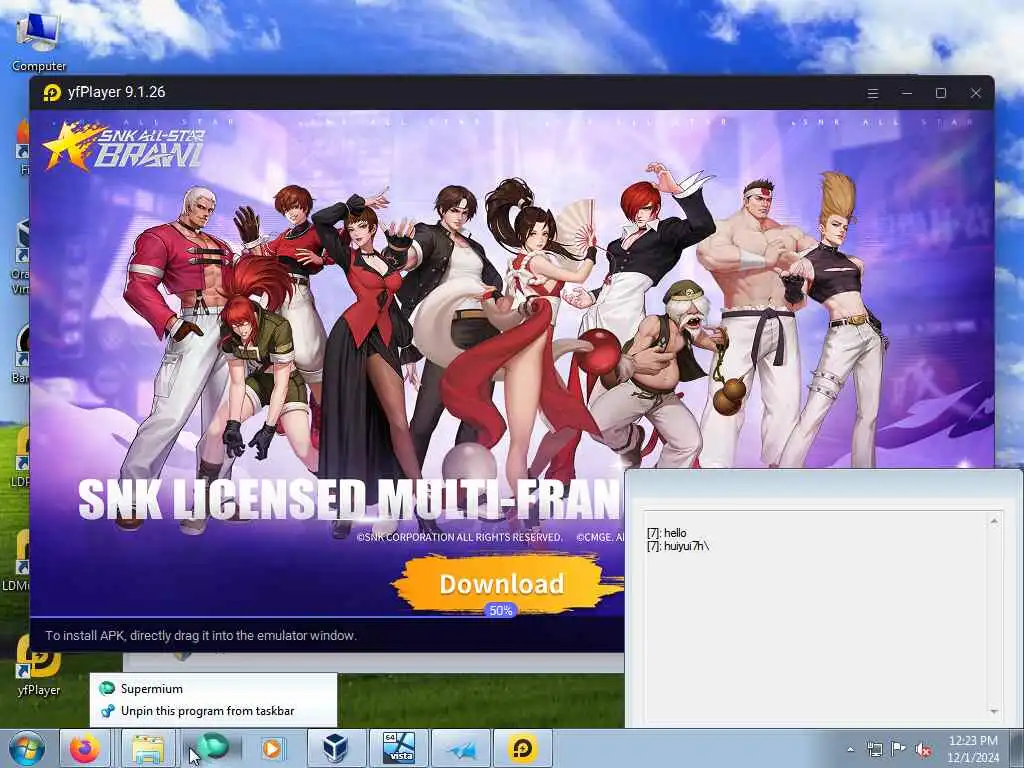The width and height of the screenshot is (1024, 768).
Task: Open the yfPlayer hamburger menu
Action: tap(872, 93)
